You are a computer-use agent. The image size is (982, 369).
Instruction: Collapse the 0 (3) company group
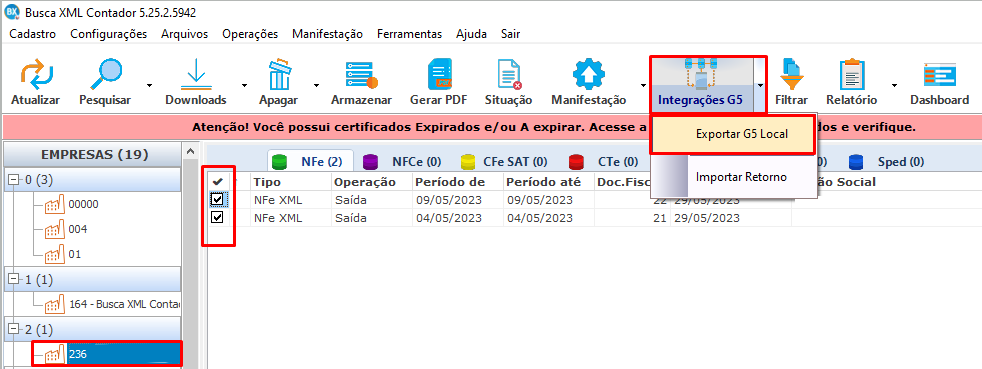[14, 180]
